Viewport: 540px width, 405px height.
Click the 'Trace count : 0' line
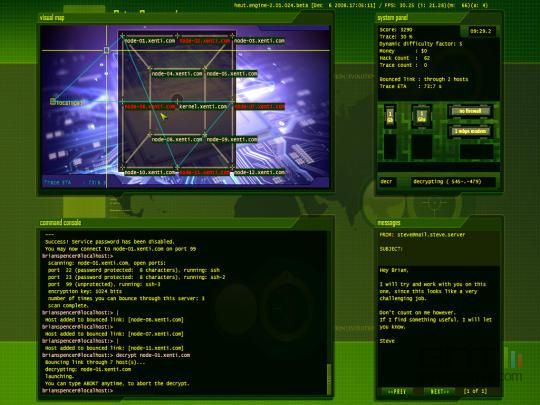403,65
